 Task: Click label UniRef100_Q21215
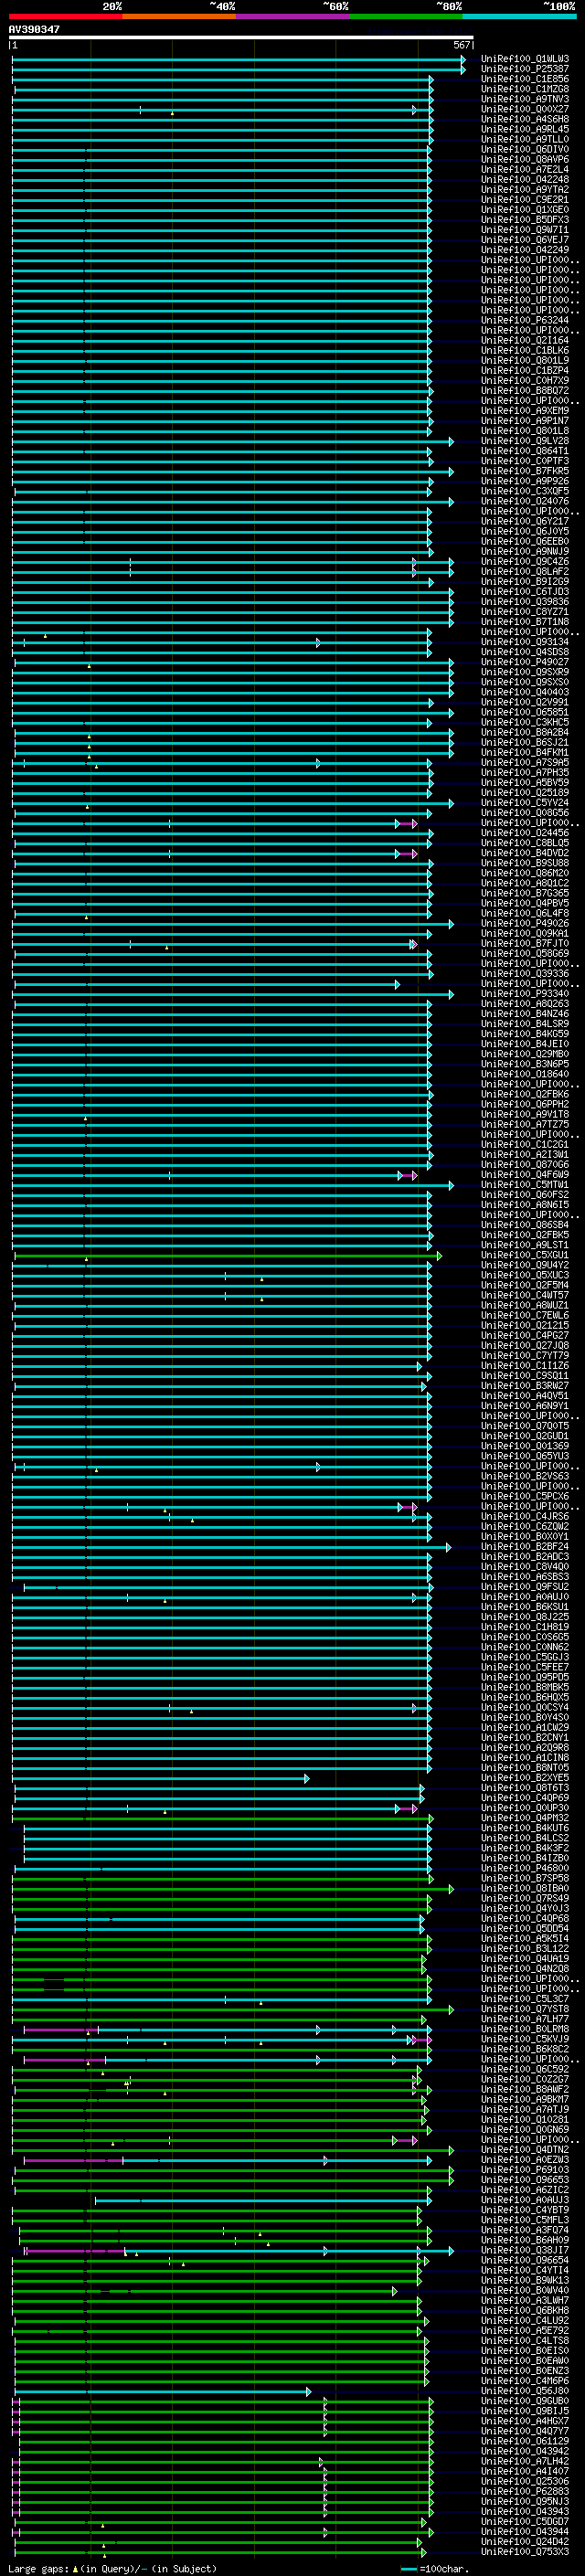pyautogui.click(x=524, y=1325)
